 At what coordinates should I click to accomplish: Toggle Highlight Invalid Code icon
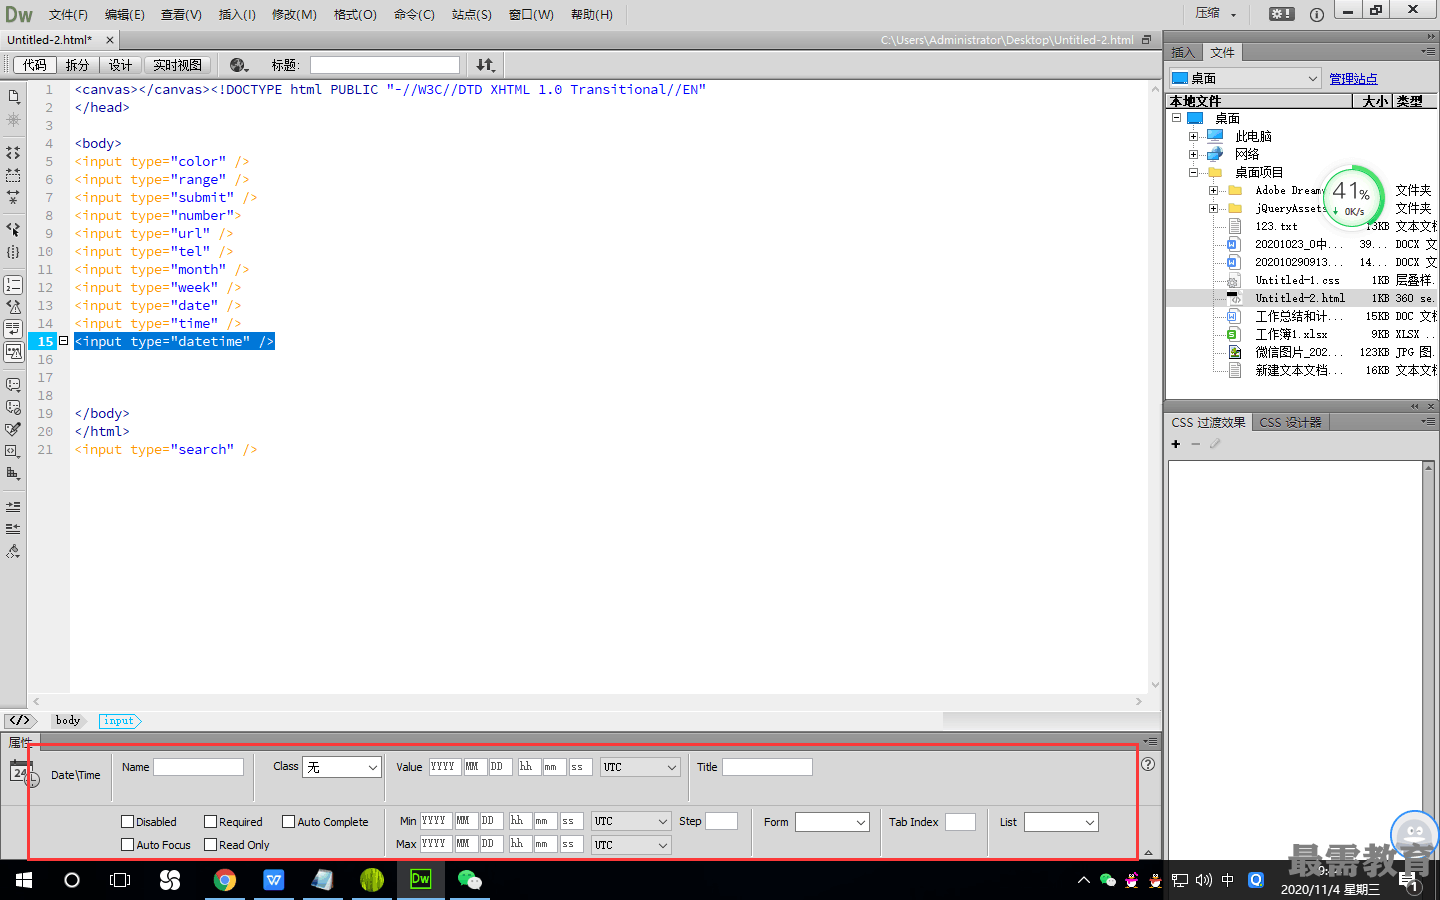click(x=13, y=307)
